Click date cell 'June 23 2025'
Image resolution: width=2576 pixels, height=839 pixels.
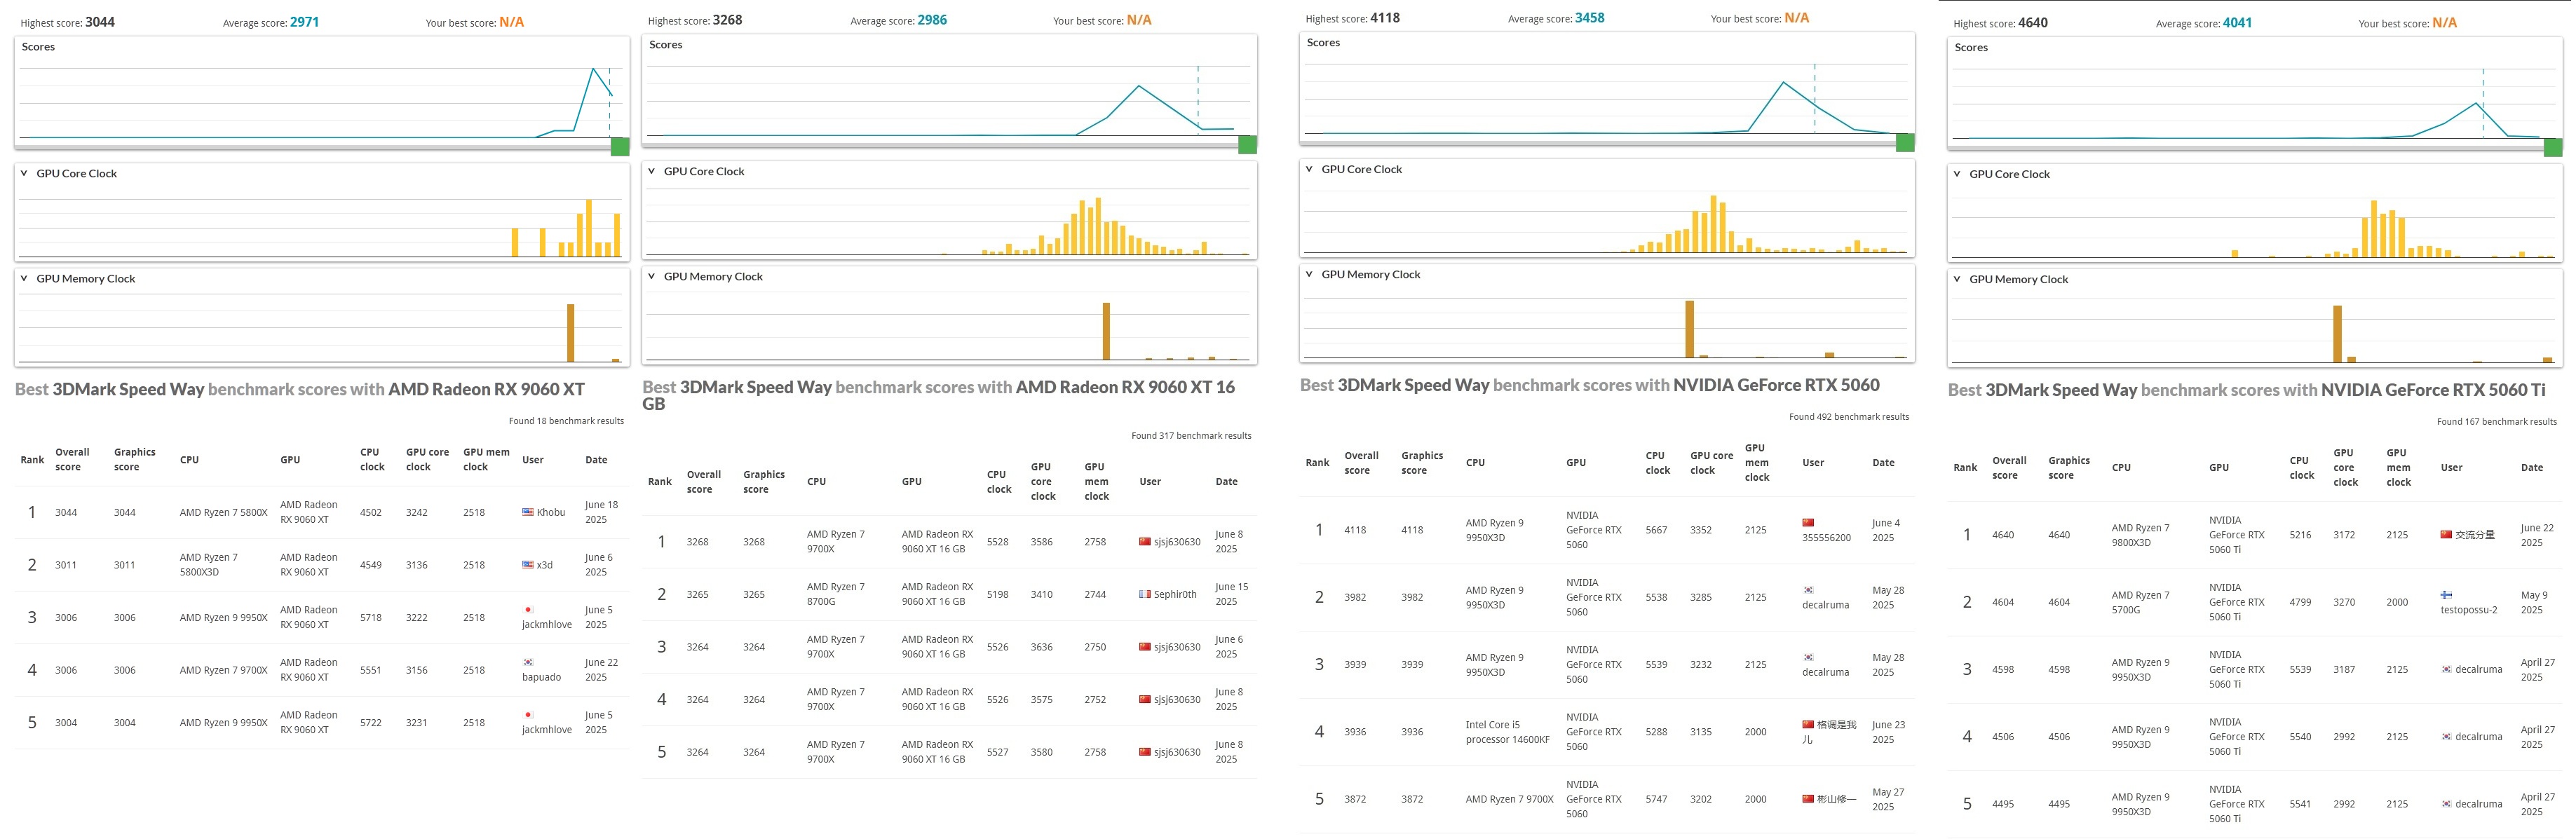click(1888, 732)
